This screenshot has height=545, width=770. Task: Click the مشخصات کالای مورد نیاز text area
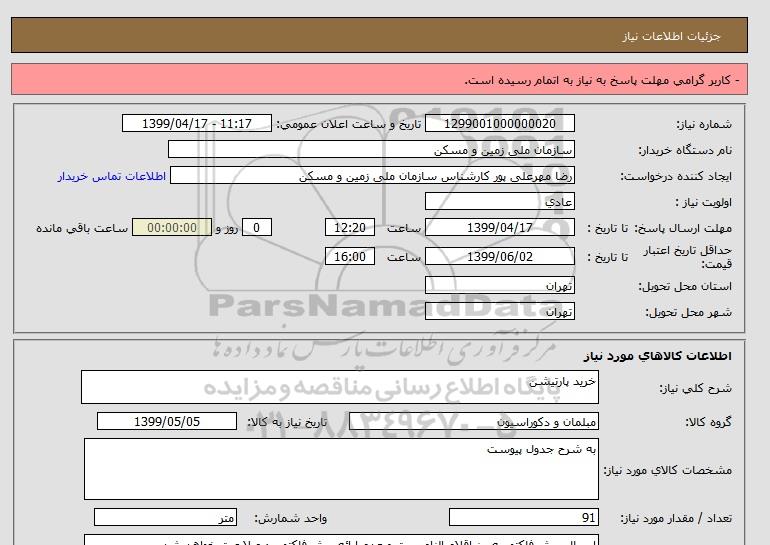pyautogui.click(x=341, y=469)
